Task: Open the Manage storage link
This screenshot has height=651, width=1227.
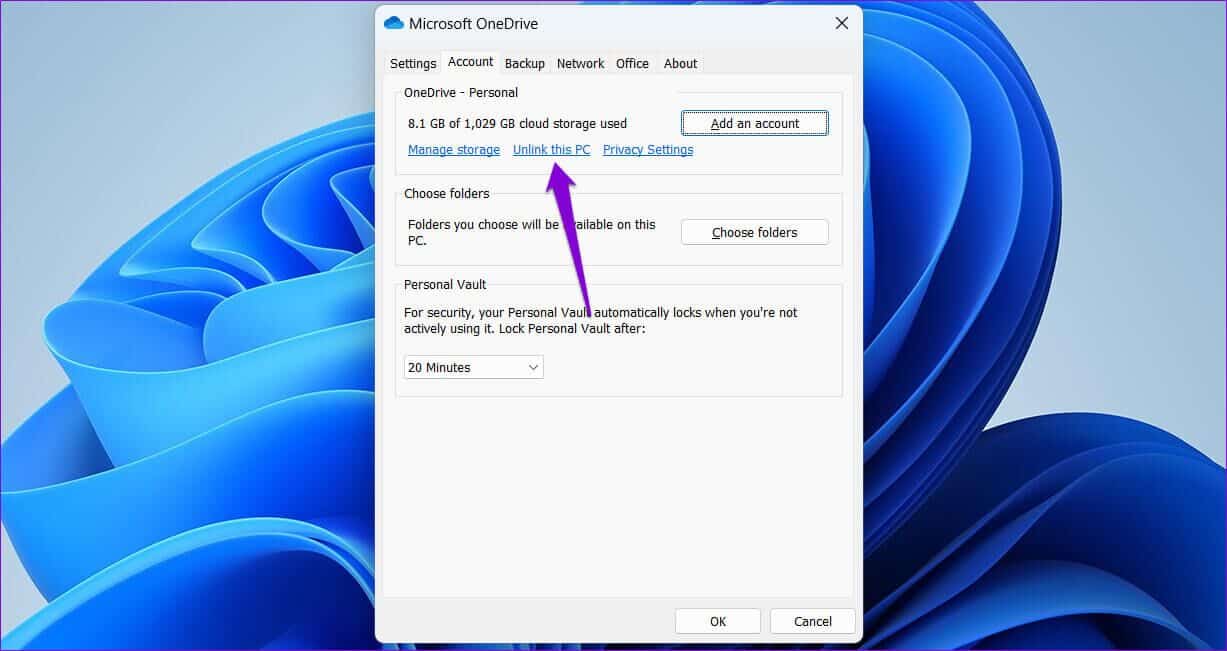Action: coord(454,150)
